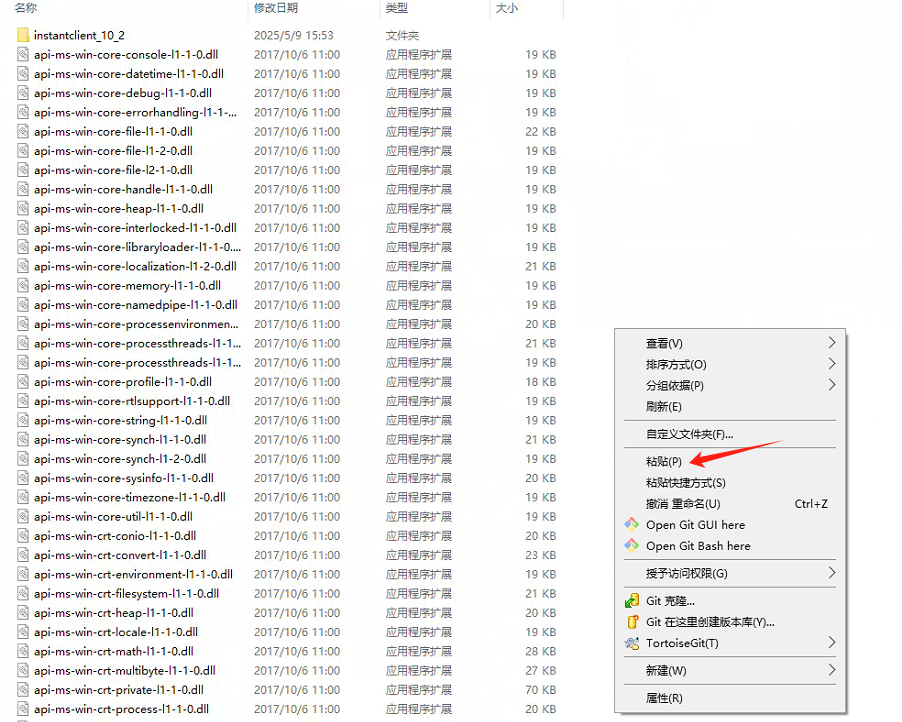Click file icon of api-ms-win-core-heap-l1-1-0.dll

click(x=23, y=208)
